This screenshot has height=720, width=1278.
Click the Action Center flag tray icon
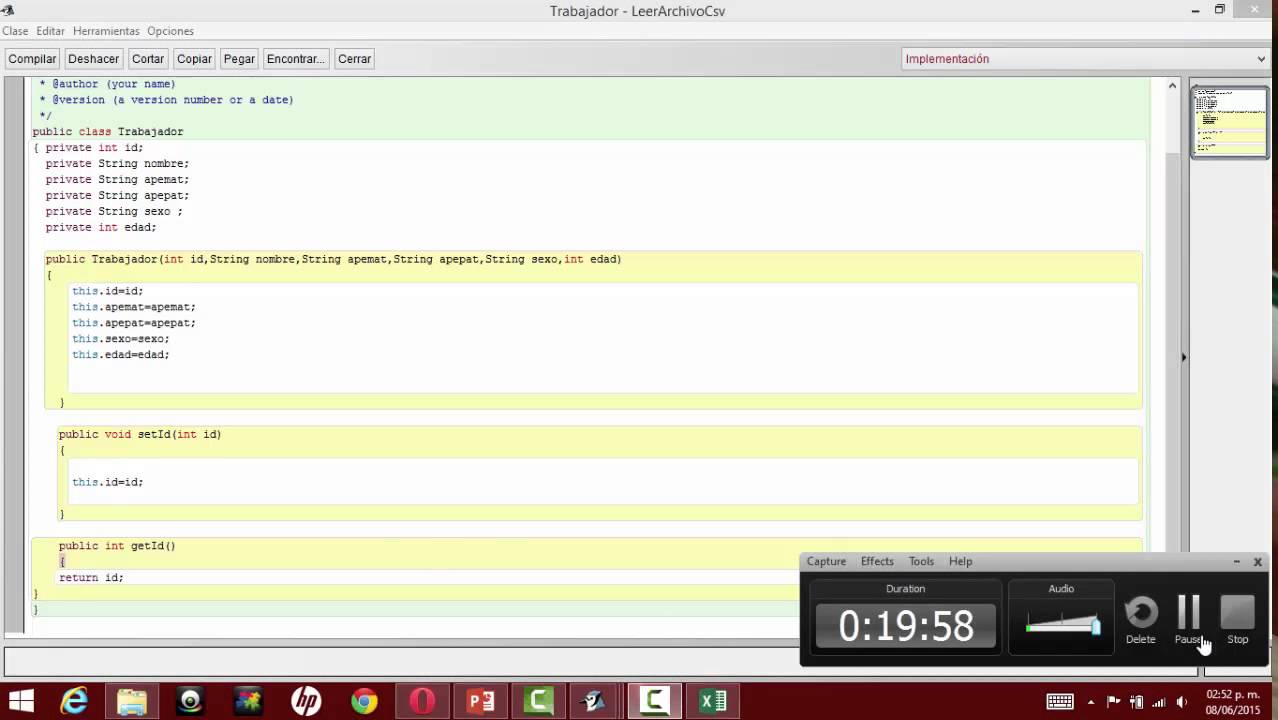(x=1113, y=702)
